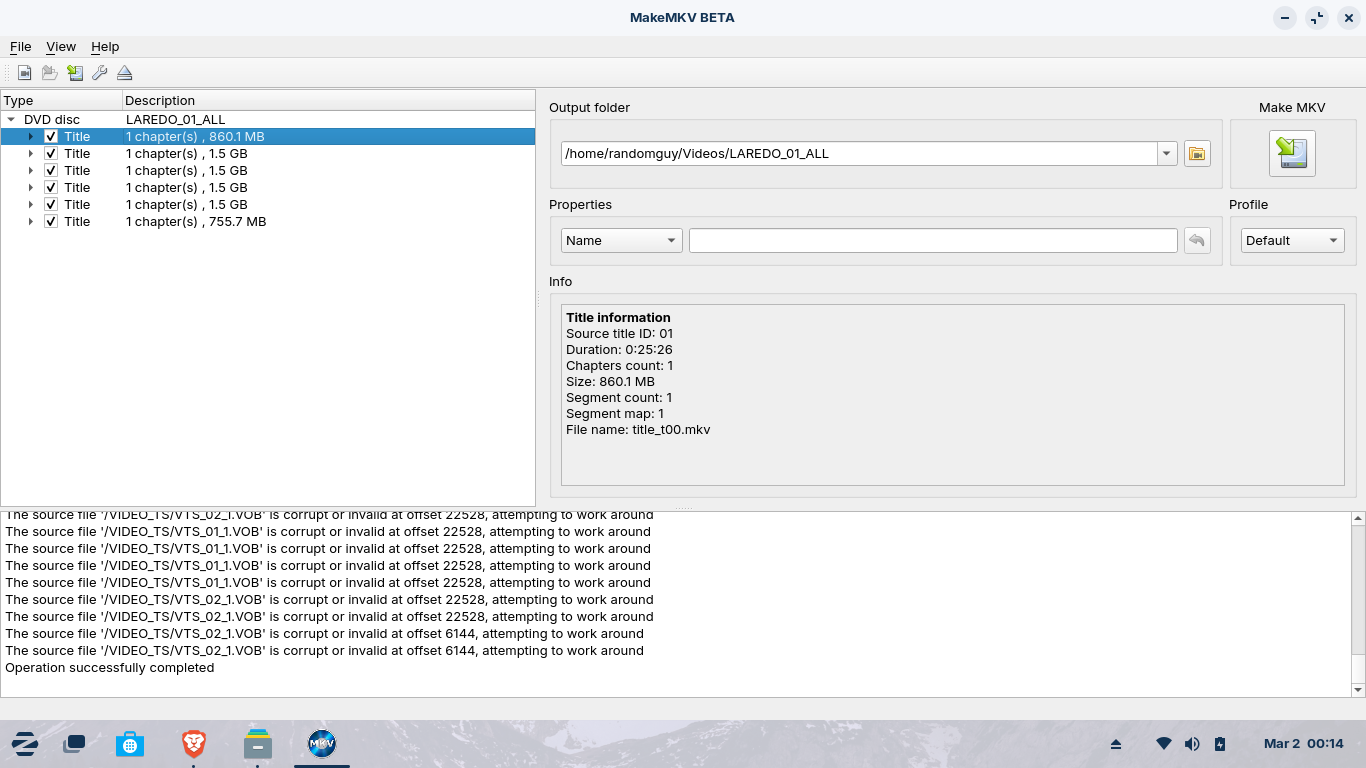The width and height of the screenshot is (1366, 768).
Task: Uncheck the selected 860.1 MB Title
Action: (x=50, y=136)
